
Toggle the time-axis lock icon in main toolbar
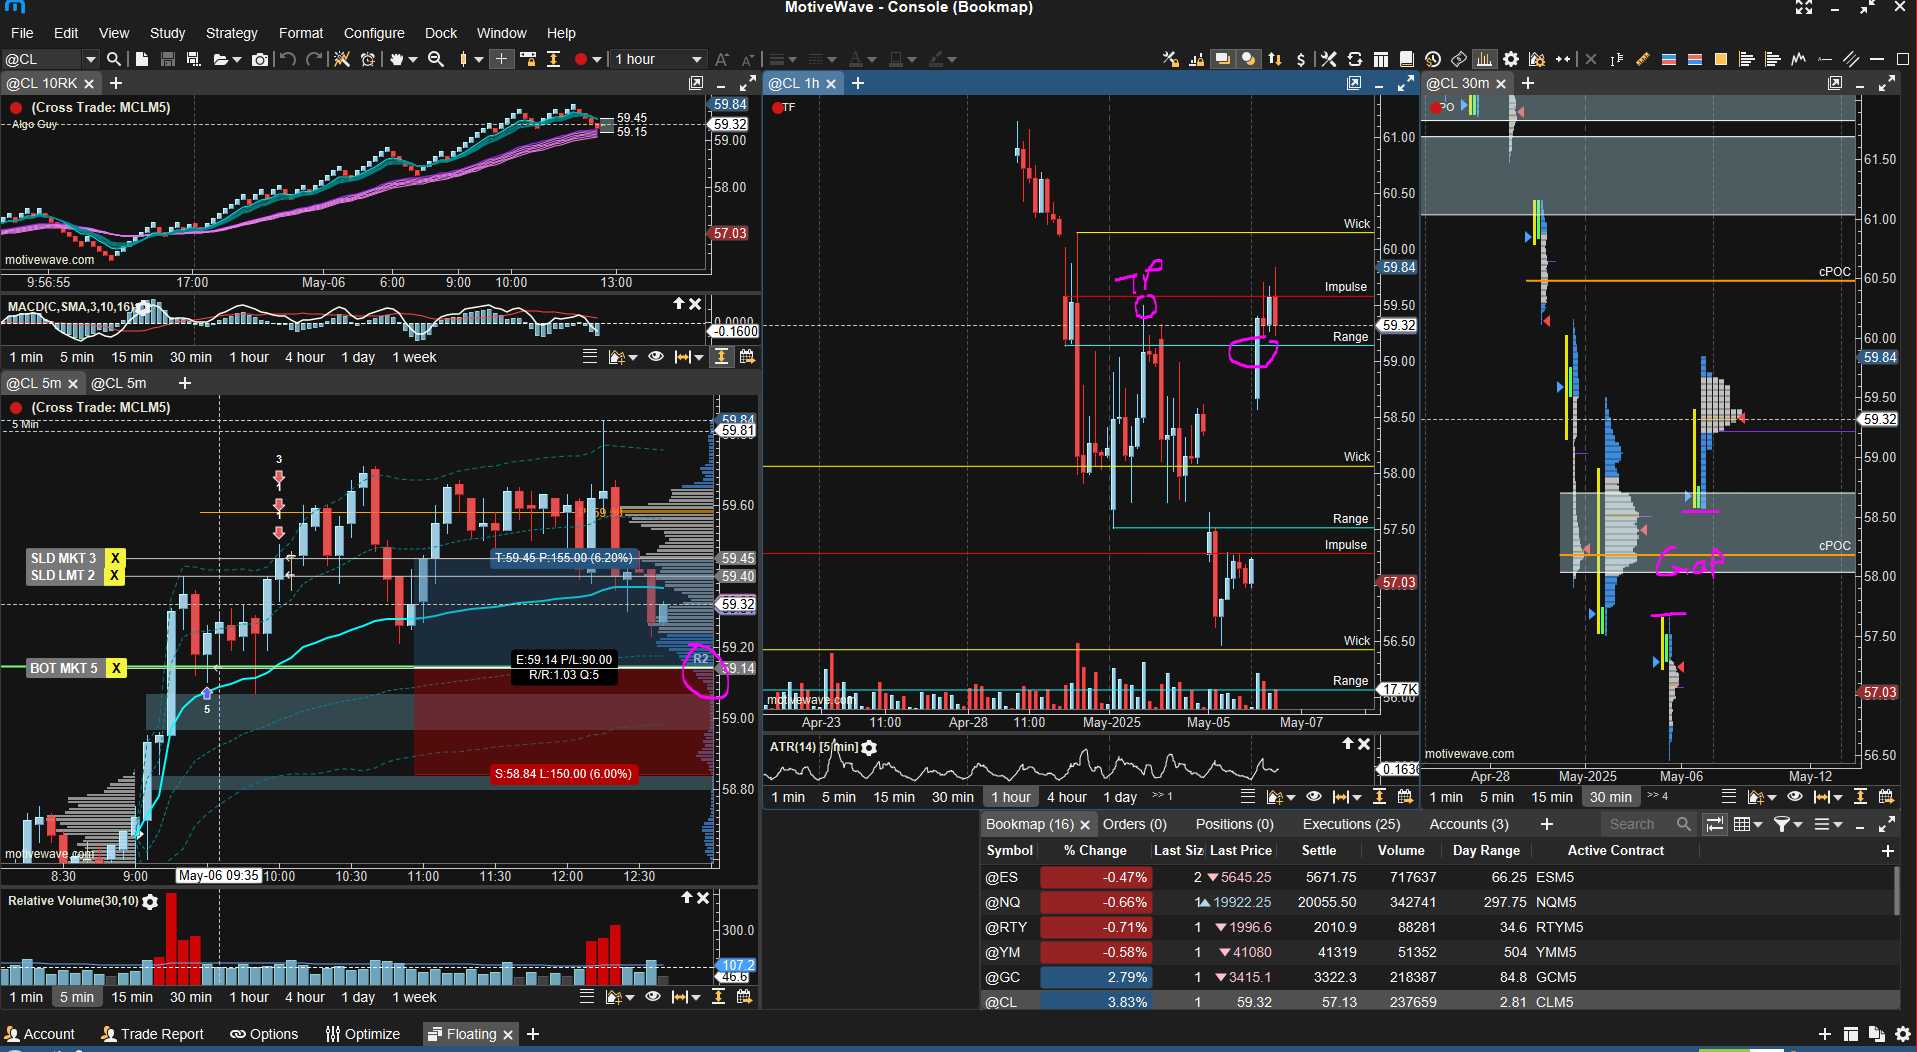click(x=528, y=59)
